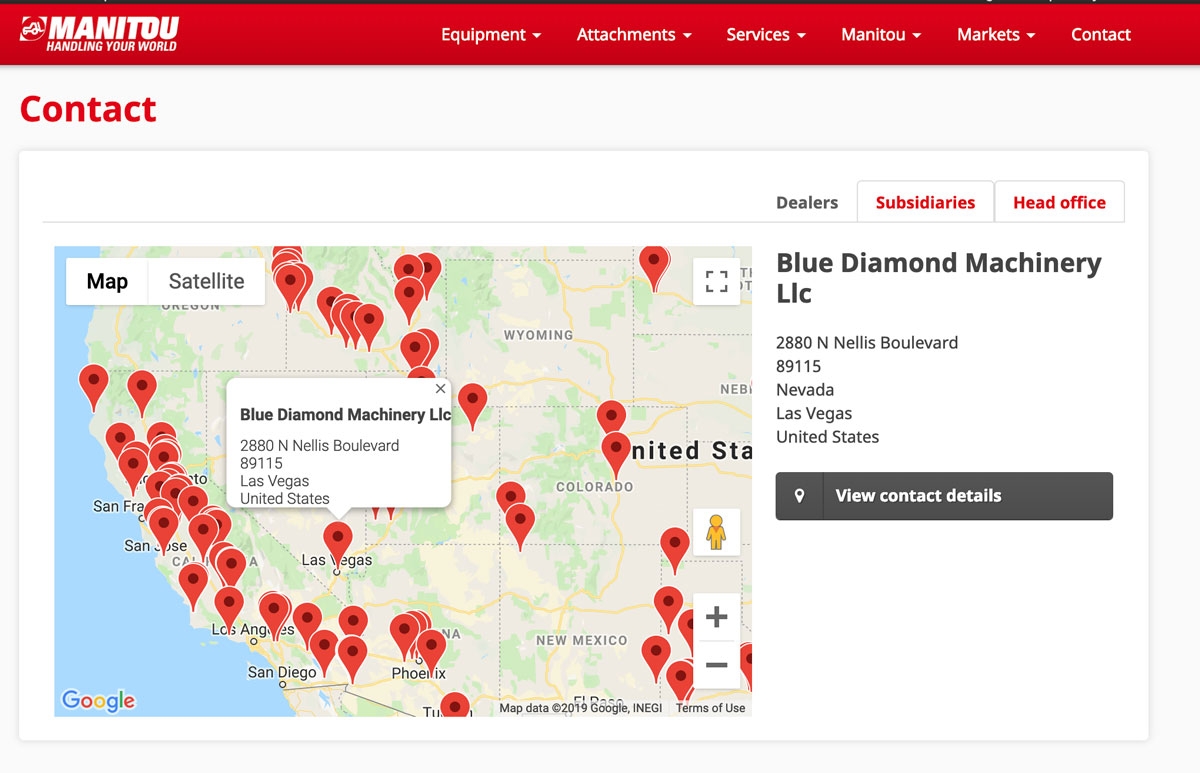Screen dimensions: 1200x773
Task: Open the Markets dropdown menu
Action: click(x=996, y=34)
